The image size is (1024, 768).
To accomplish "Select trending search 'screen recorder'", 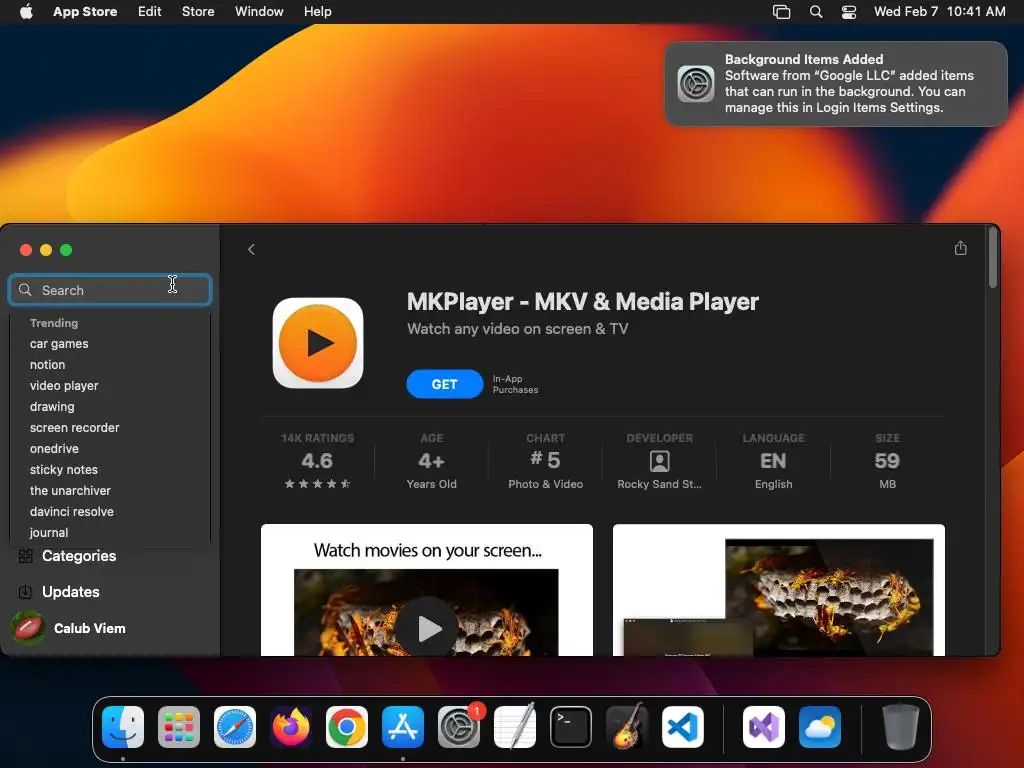I will pyautogui.click(x=74, y=427).
